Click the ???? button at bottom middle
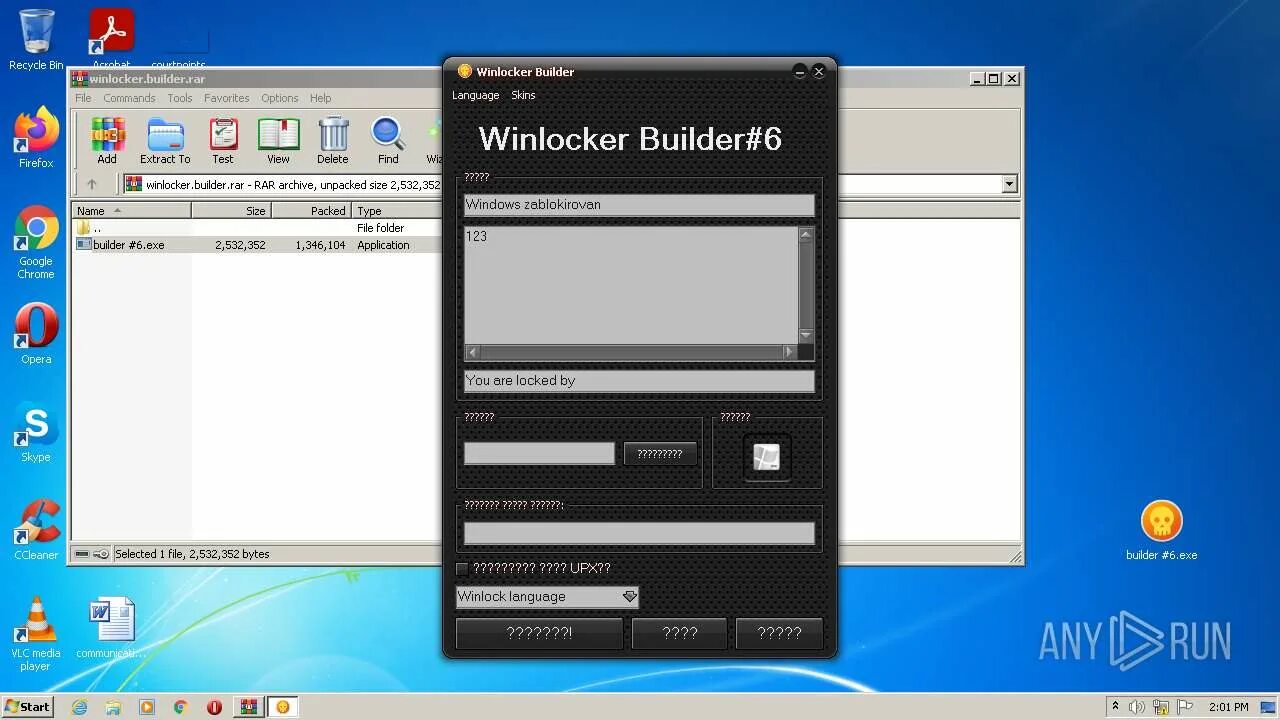Viewport: 1280px width, 720px height. click(680, 633)
